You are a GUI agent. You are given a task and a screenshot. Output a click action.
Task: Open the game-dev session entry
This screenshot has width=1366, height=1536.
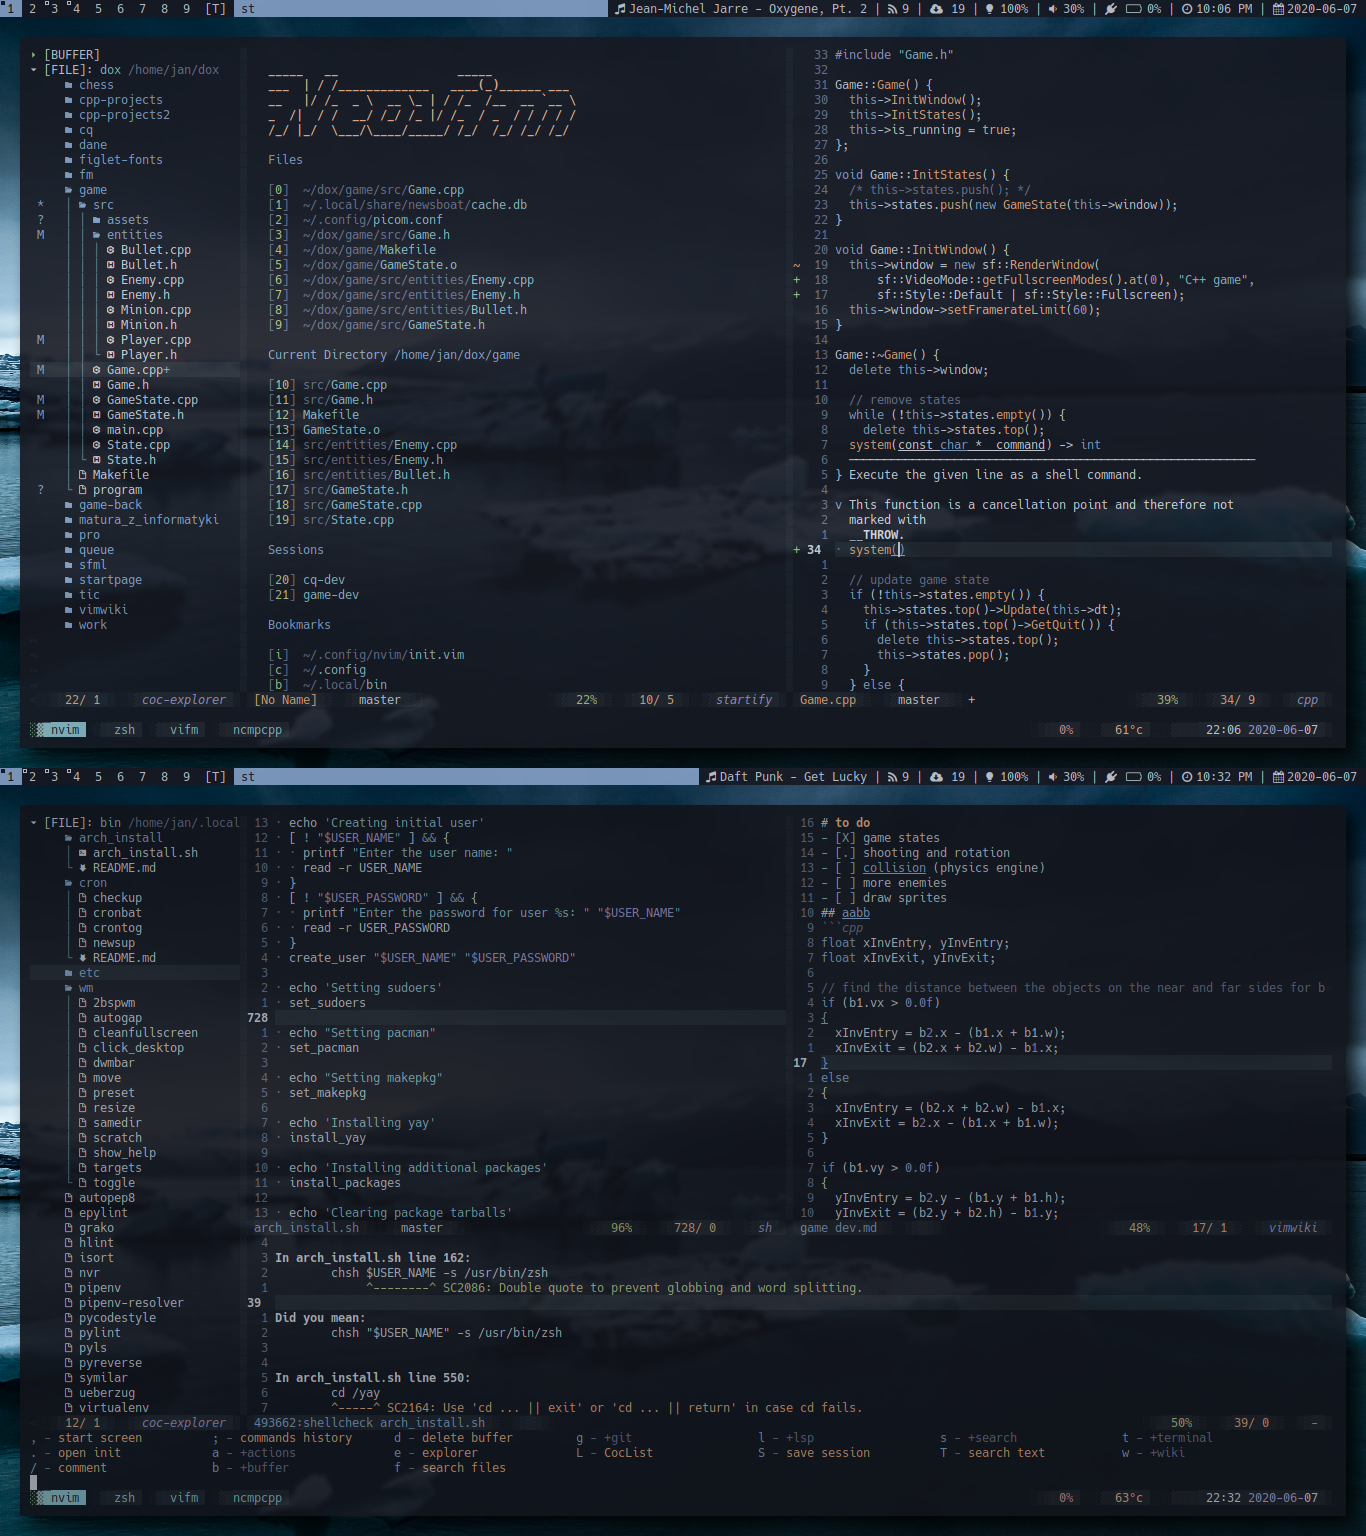(330, 595)
